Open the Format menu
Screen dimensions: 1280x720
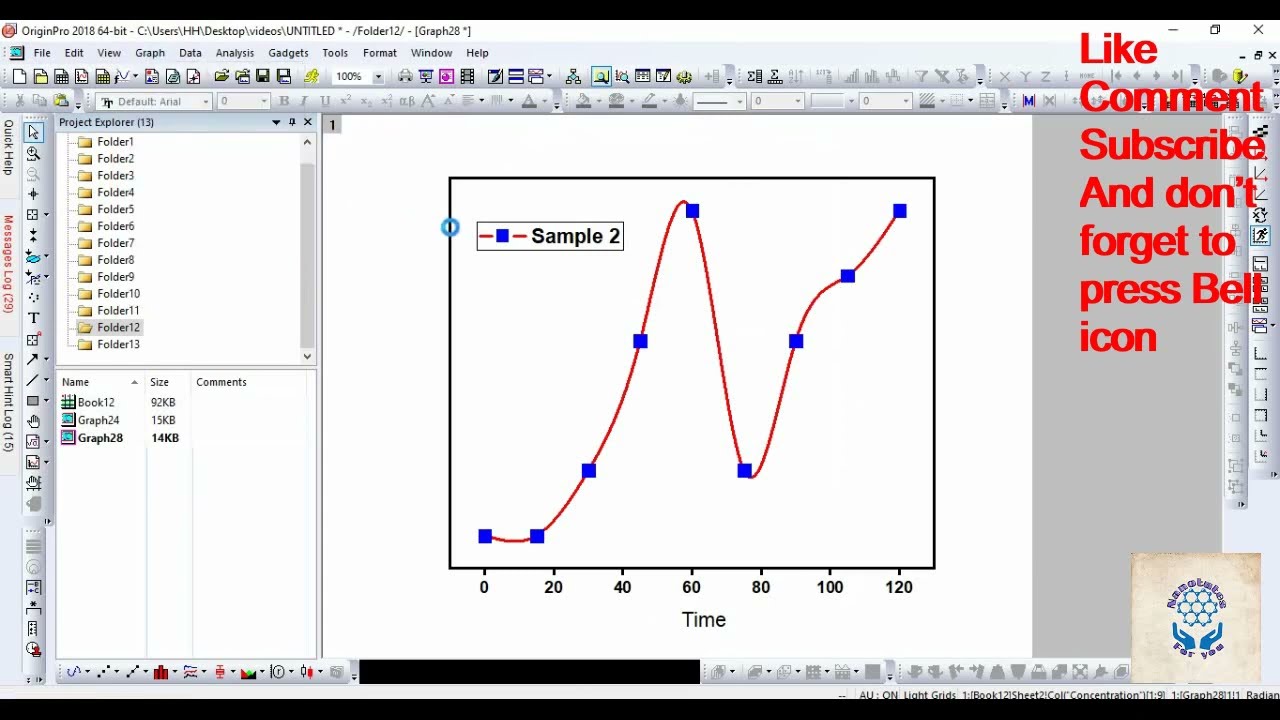point(380,53)
